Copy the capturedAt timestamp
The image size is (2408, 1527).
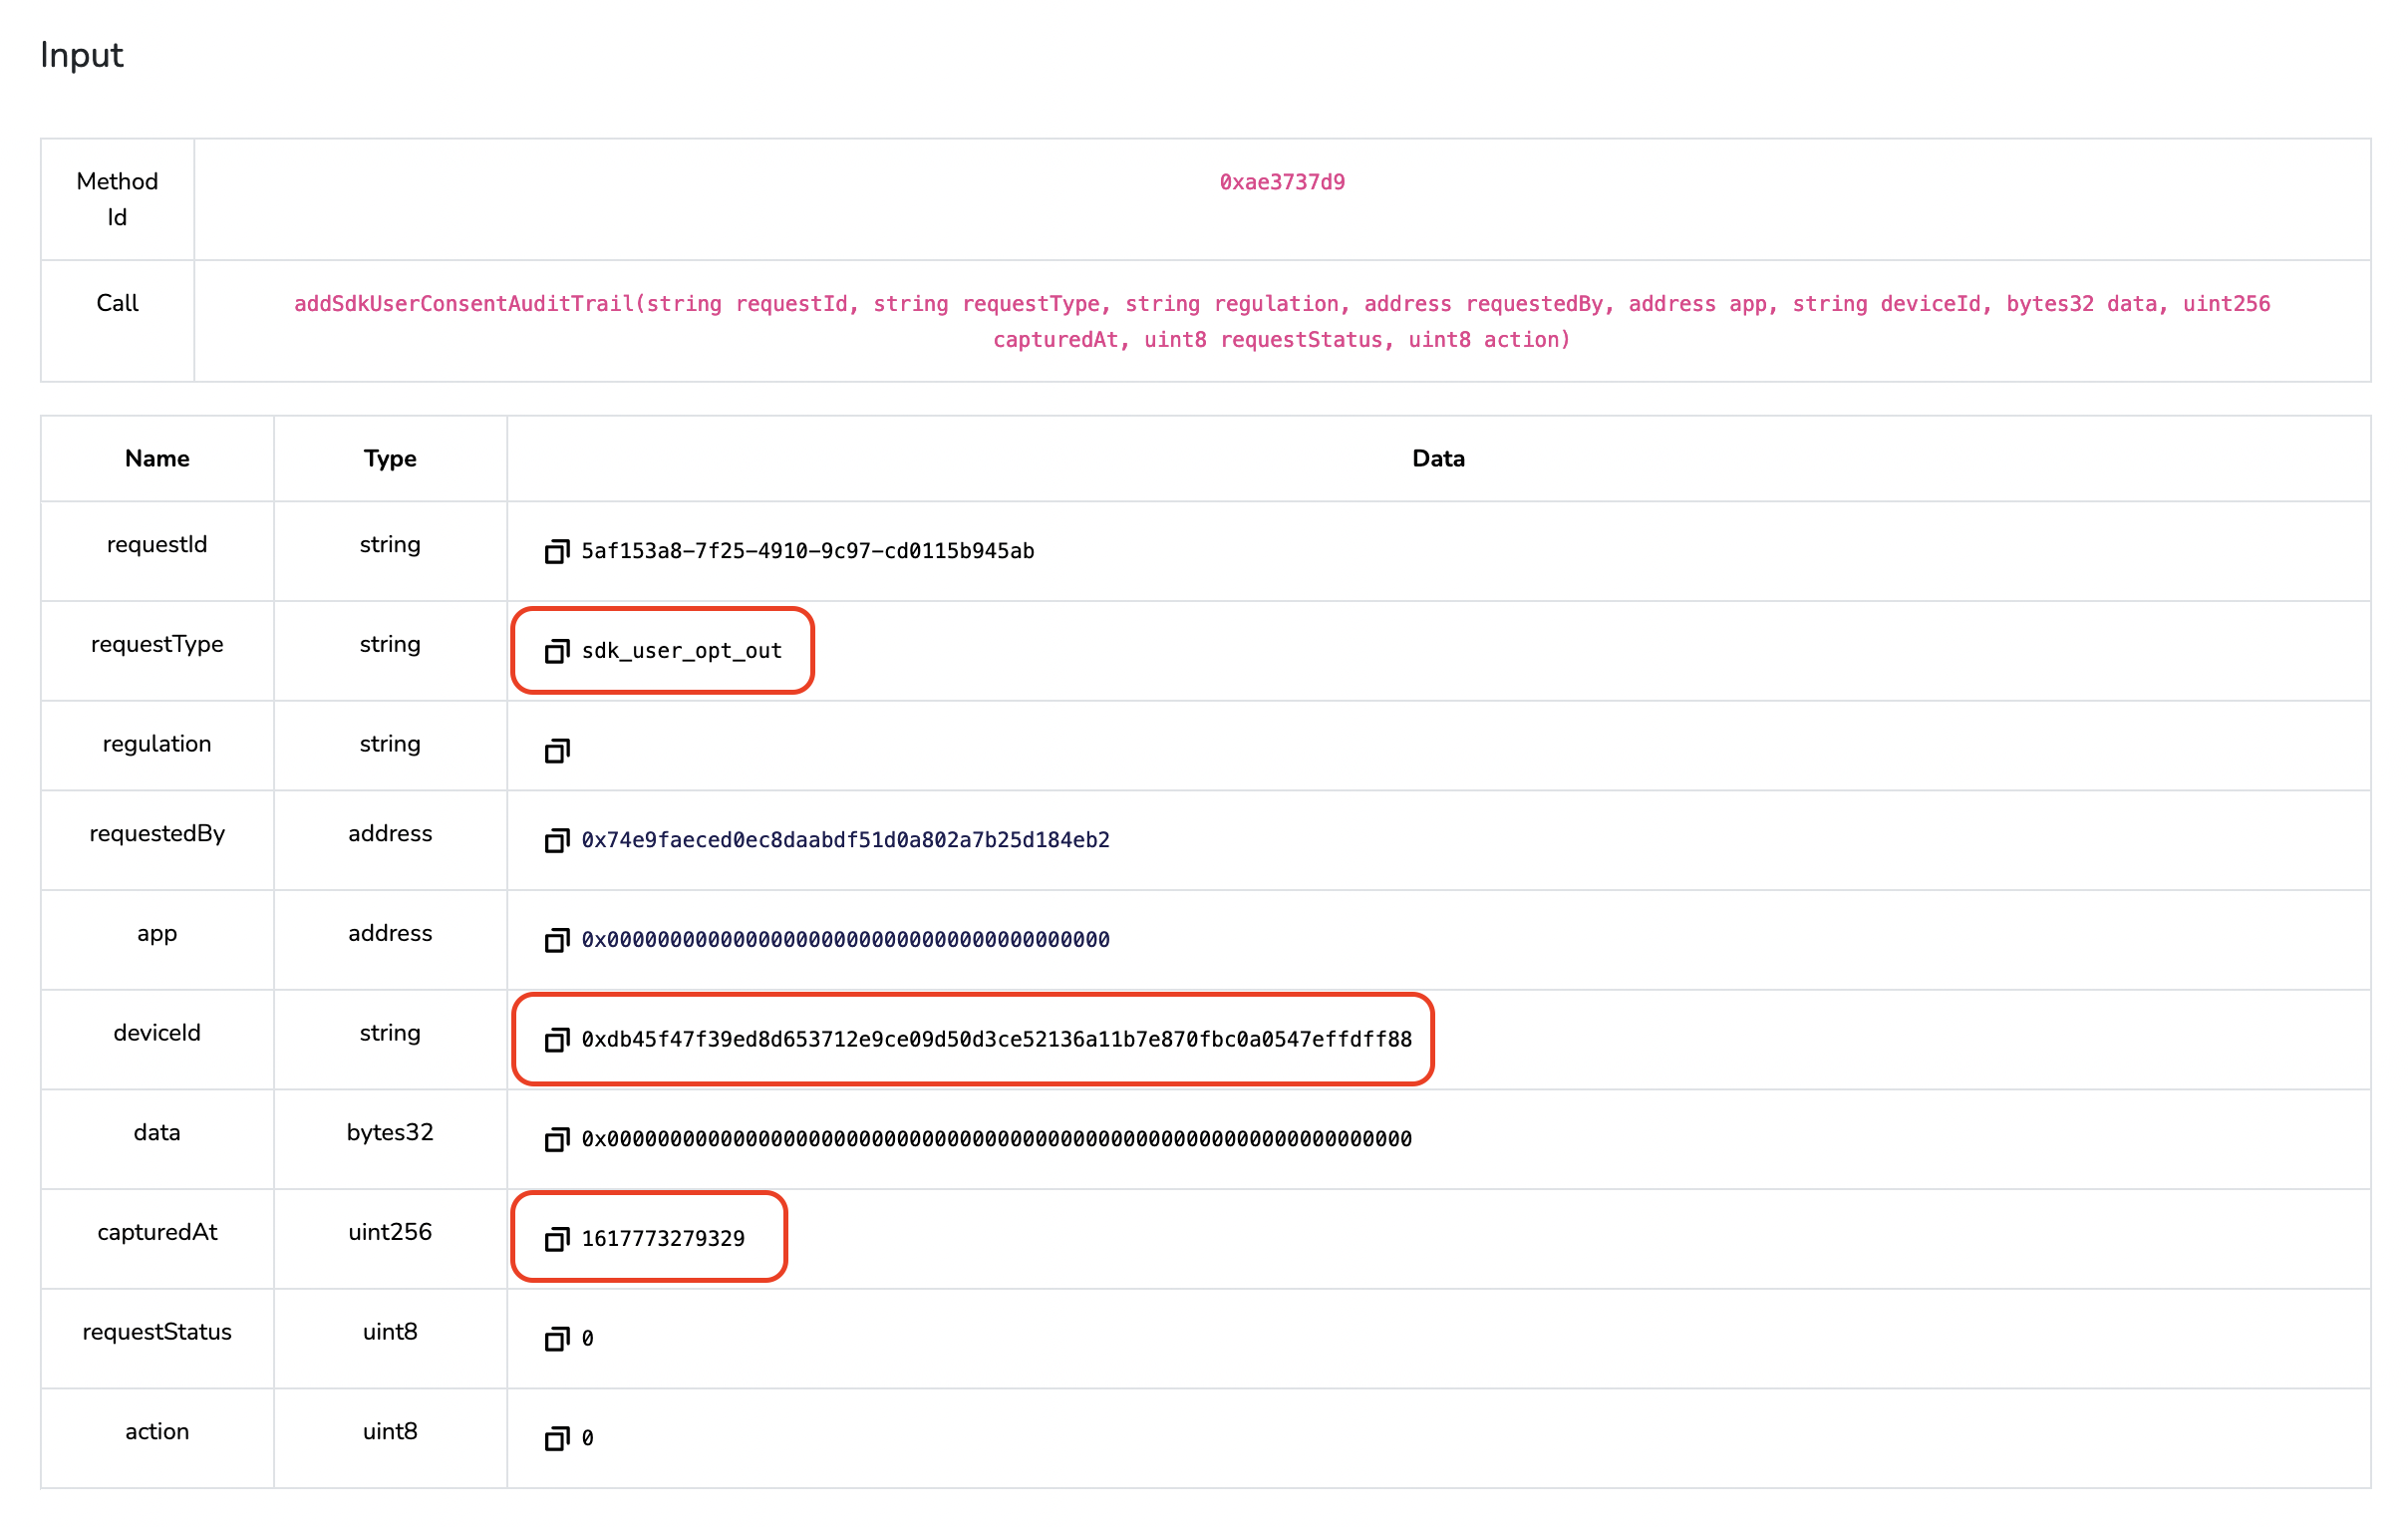[557, 1239]
